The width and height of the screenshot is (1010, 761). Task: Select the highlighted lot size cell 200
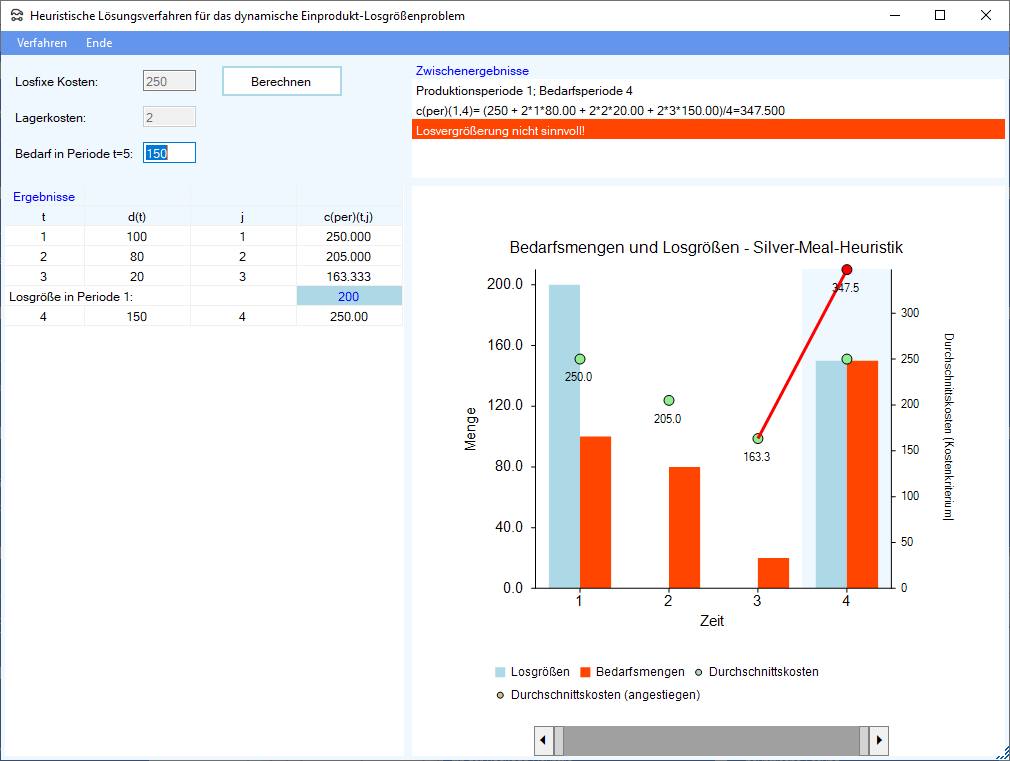click(349, 296)
